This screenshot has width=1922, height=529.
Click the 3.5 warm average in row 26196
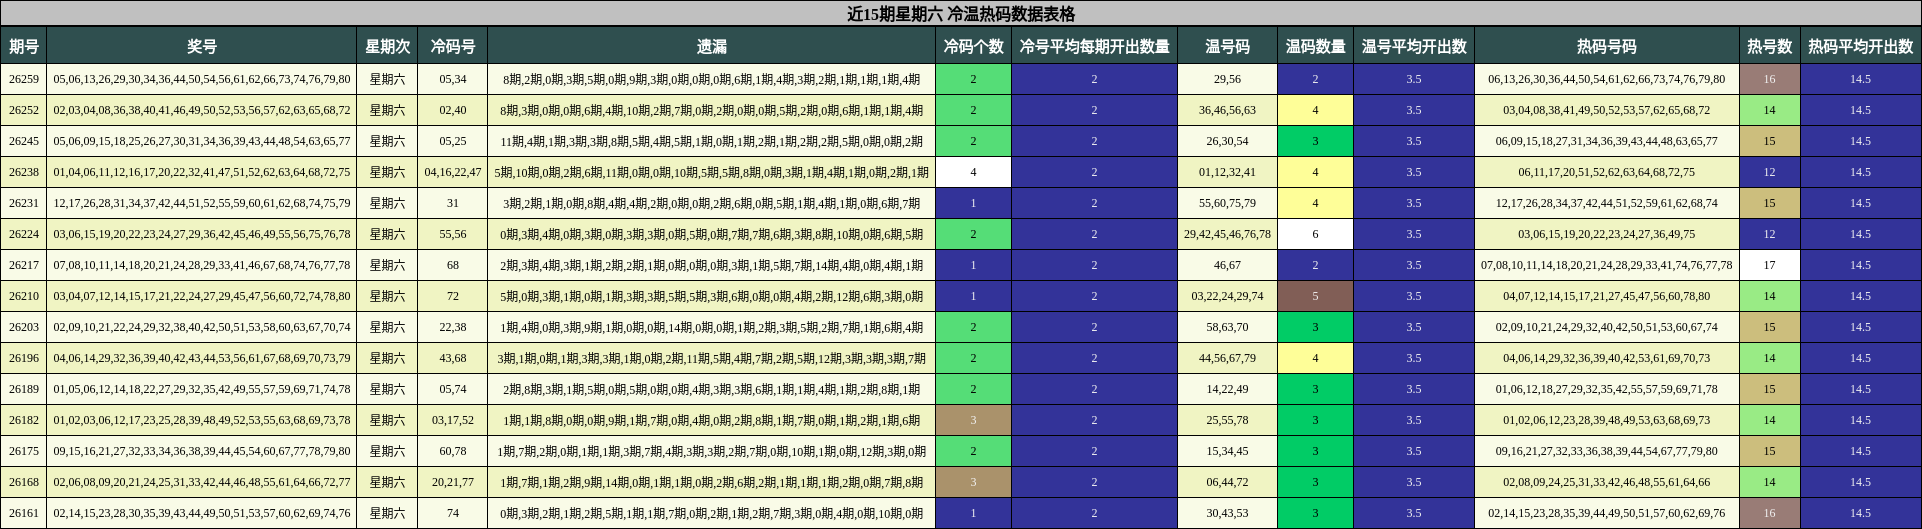click(x=1414, y=358)
